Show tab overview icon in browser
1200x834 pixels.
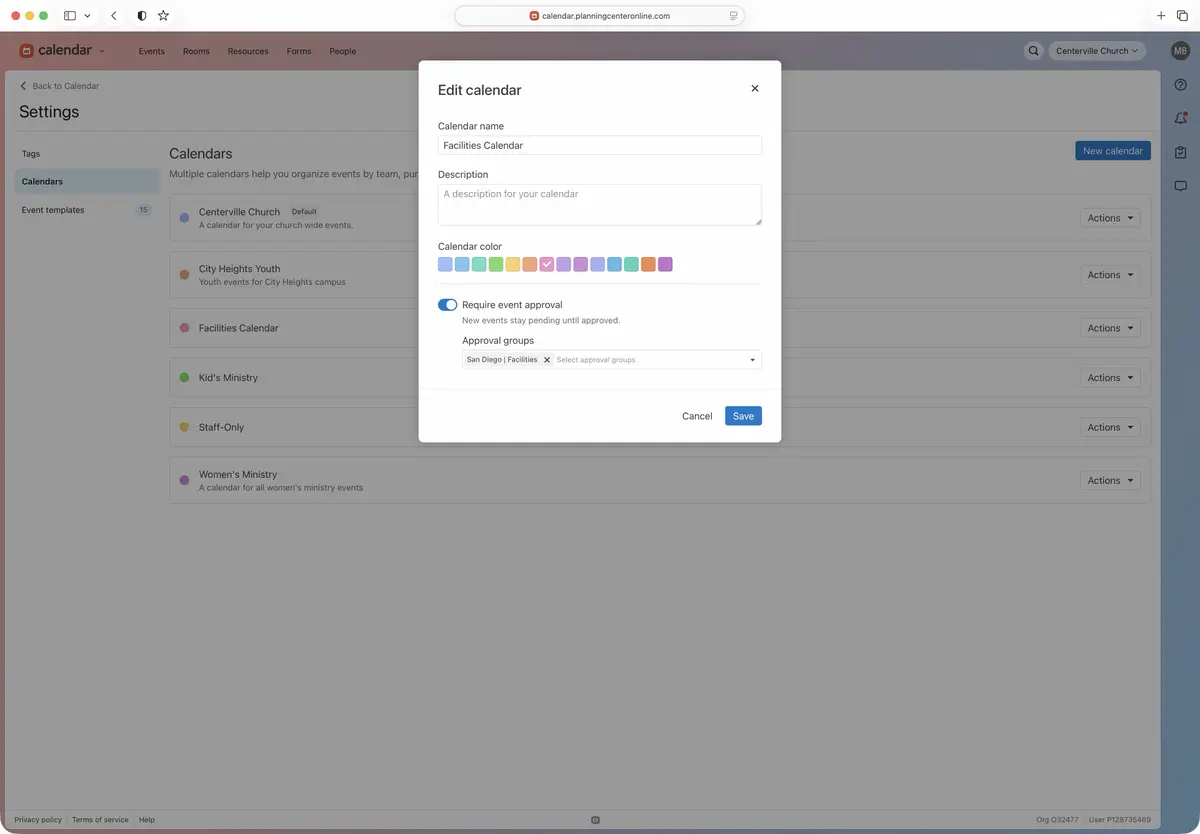1181,16
